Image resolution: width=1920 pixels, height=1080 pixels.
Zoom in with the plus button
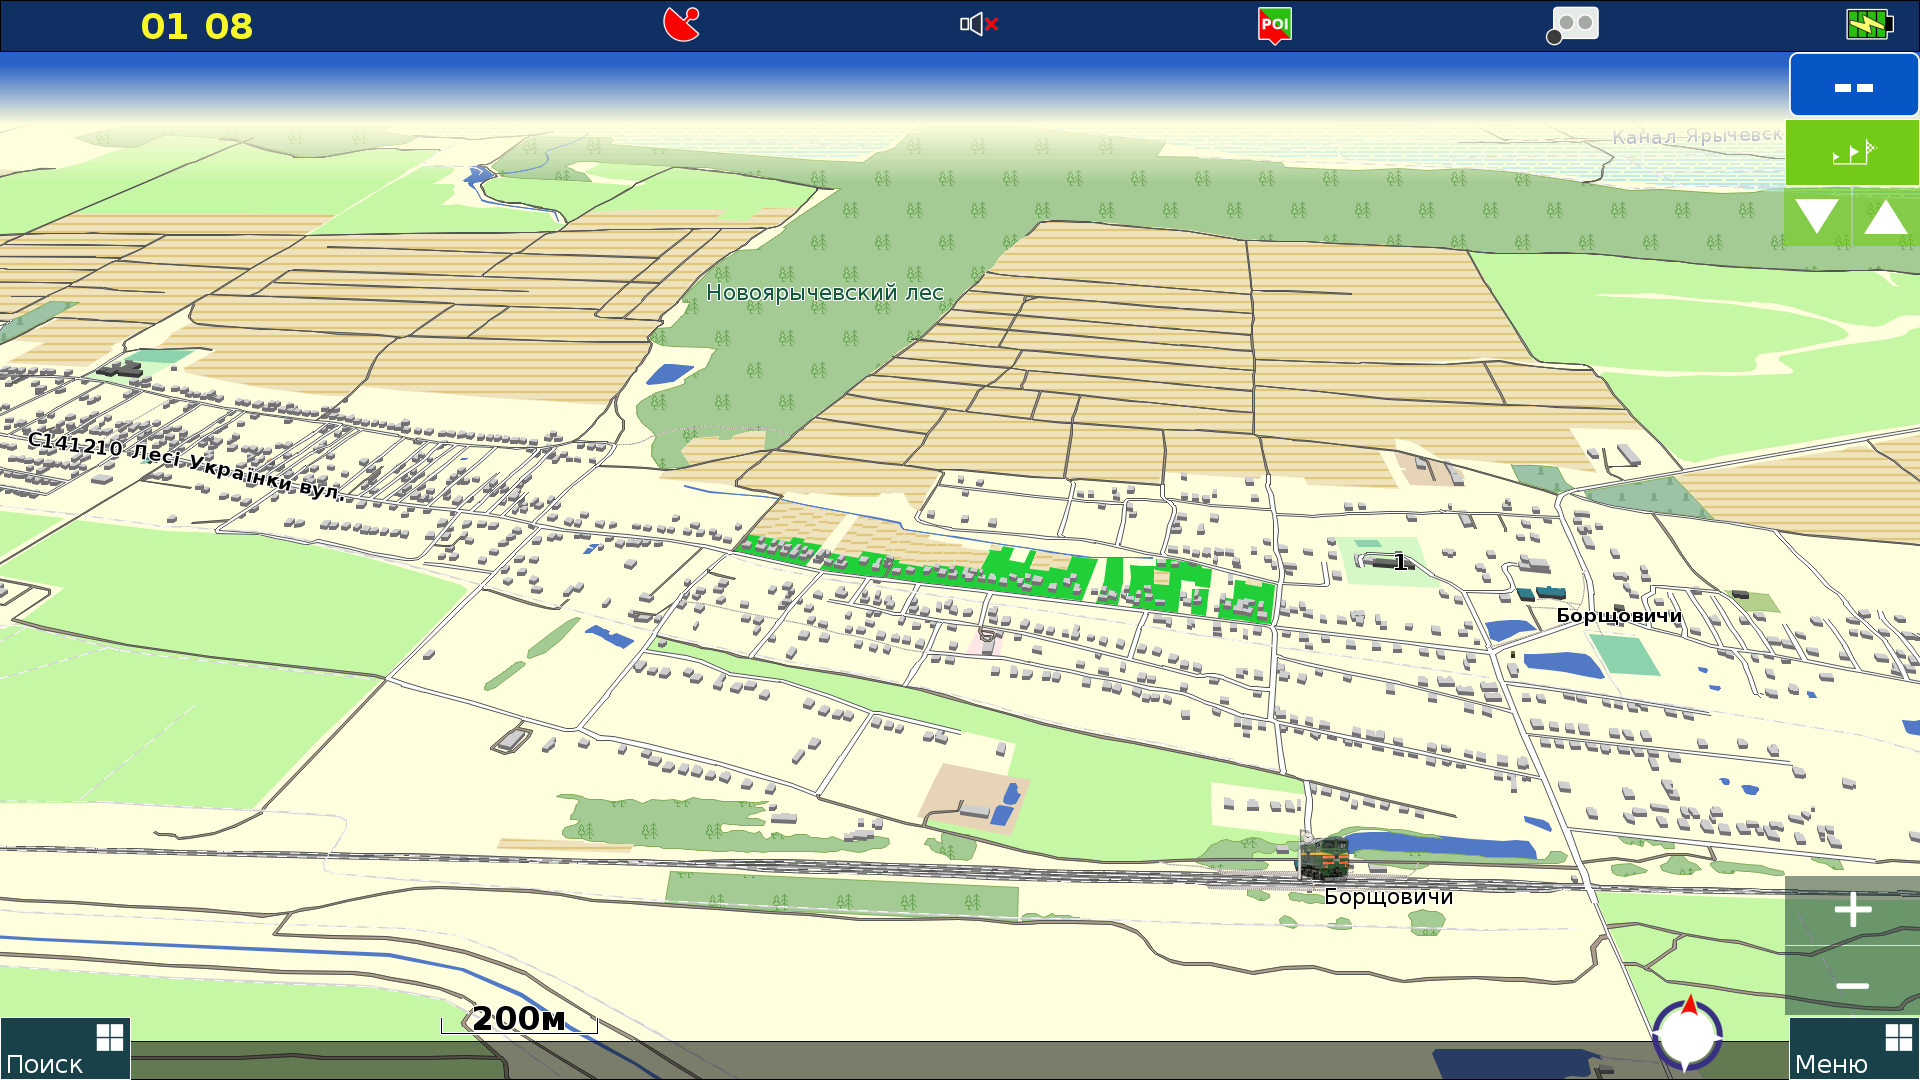1852,910
